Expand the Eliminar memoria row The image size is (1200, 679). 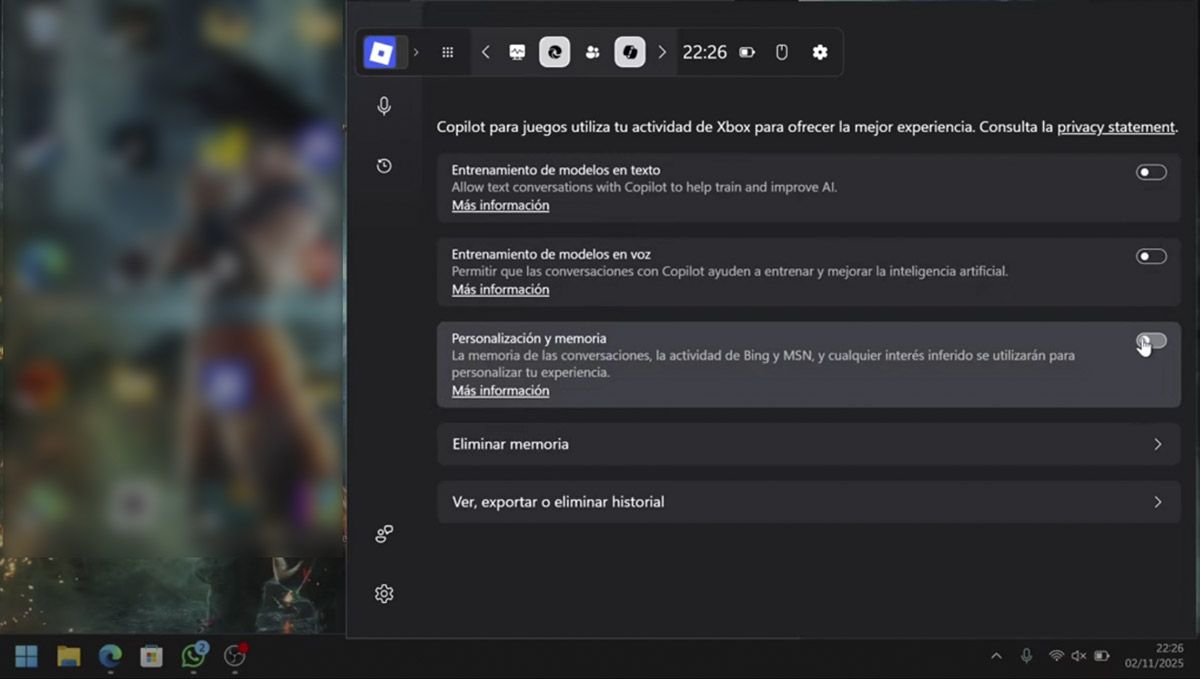808,444
